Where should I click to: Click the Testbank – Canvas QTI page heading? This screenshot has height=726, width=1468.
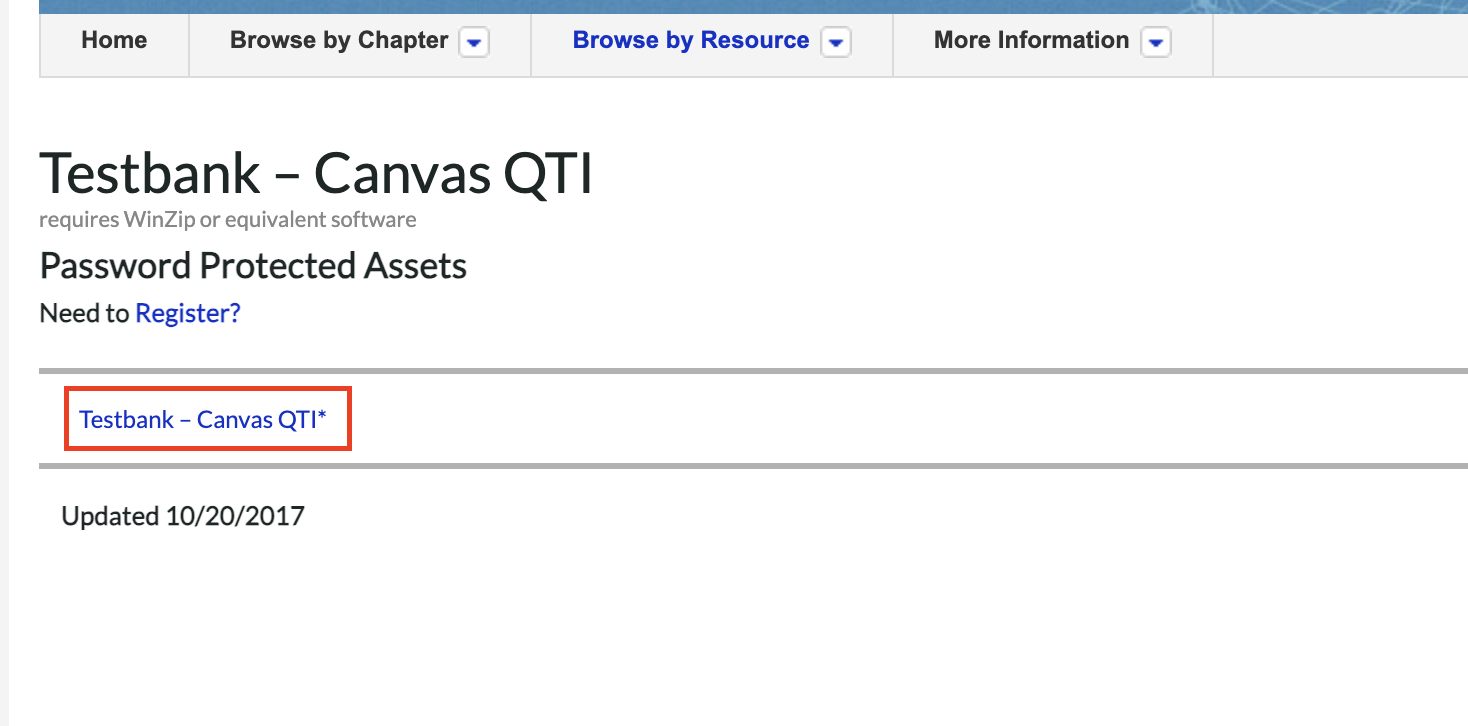pyautogui.click(x=316, y=173)
